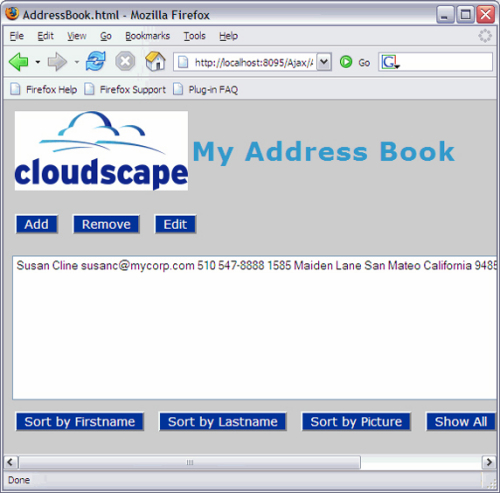This screenshot has height=493, width=500.
Task: Click the Stop loading icon
Action: pyautogui.click(x=125, y=62)
